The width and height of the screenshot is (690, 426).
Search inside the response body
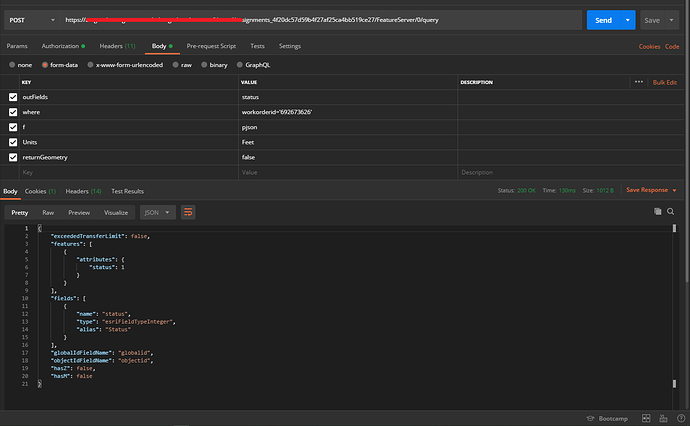point(671,212)
